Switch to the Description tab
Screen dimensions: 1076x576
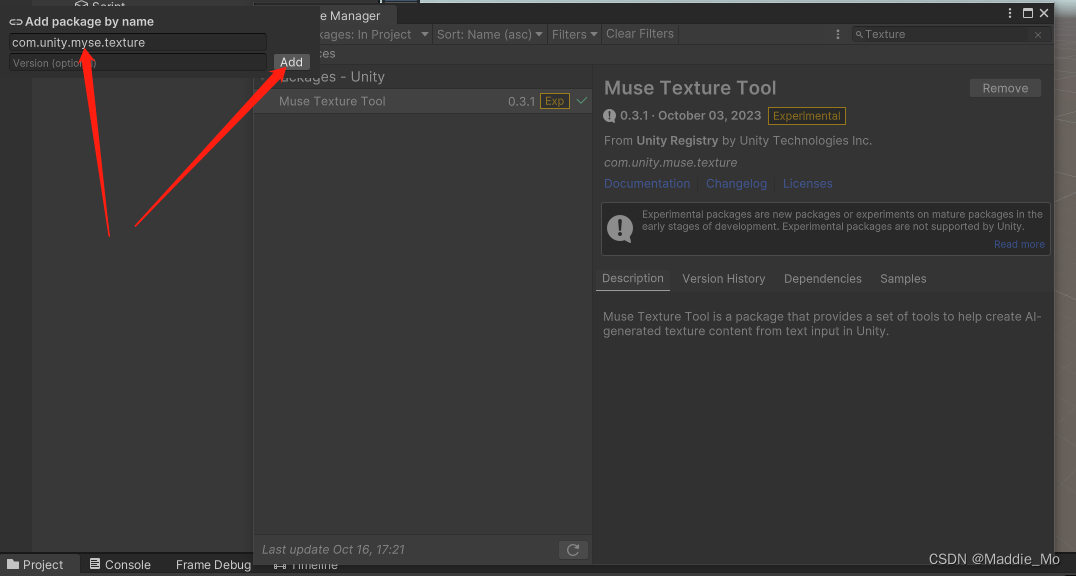click(x=633, y=278)
